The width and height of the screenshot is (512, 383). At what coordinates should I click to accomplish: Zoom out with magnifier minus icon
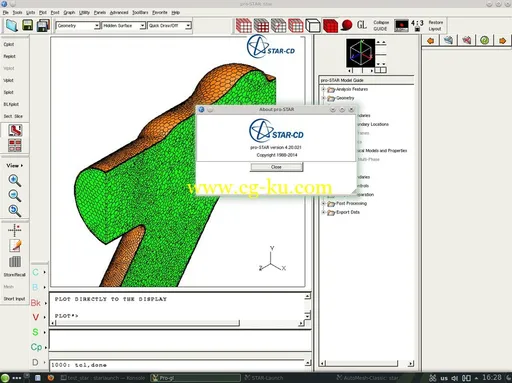(14, 195)
